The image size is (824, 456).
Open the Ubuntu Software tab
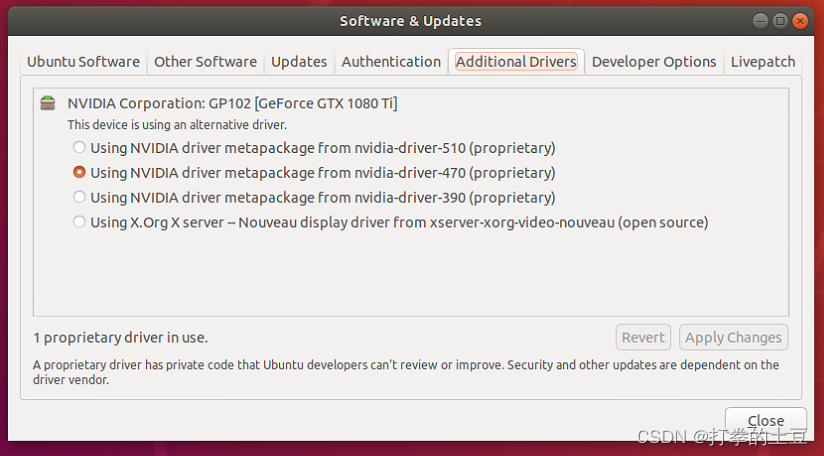point(84,62)
